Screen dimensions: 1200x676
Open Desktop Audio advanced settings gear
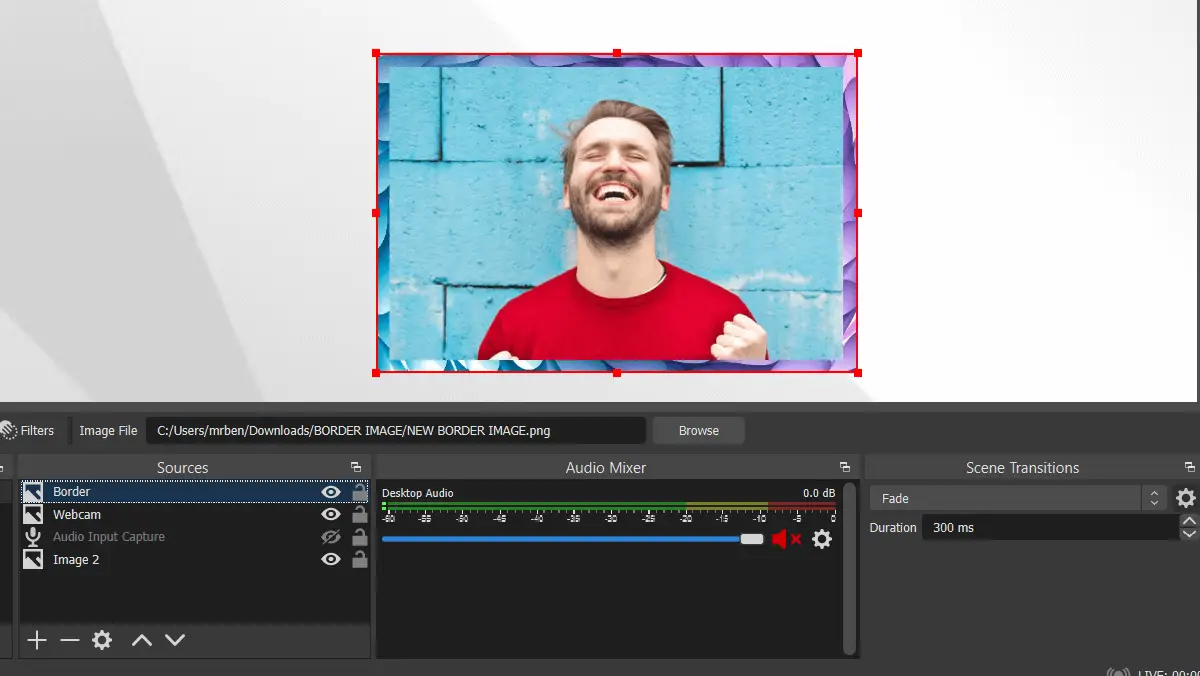(822, 539)
